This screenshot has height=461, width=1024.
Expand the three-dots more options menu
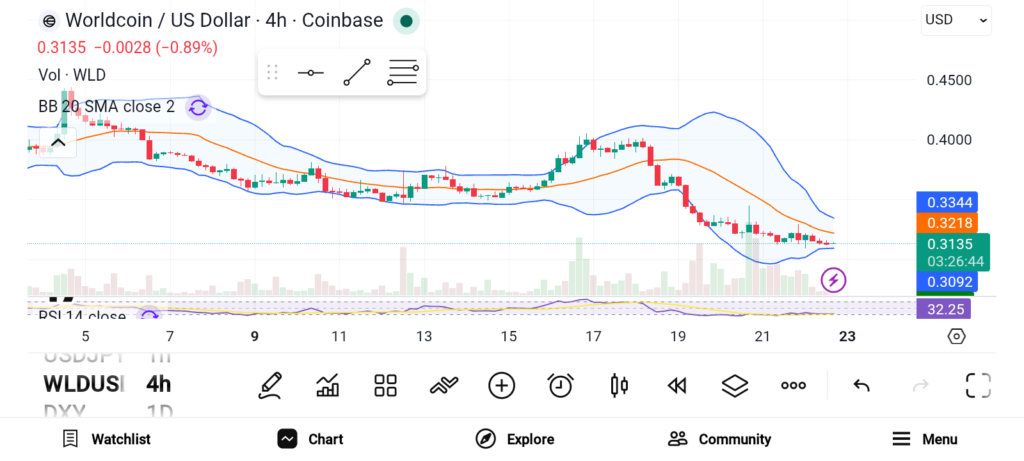coord(793,385)
